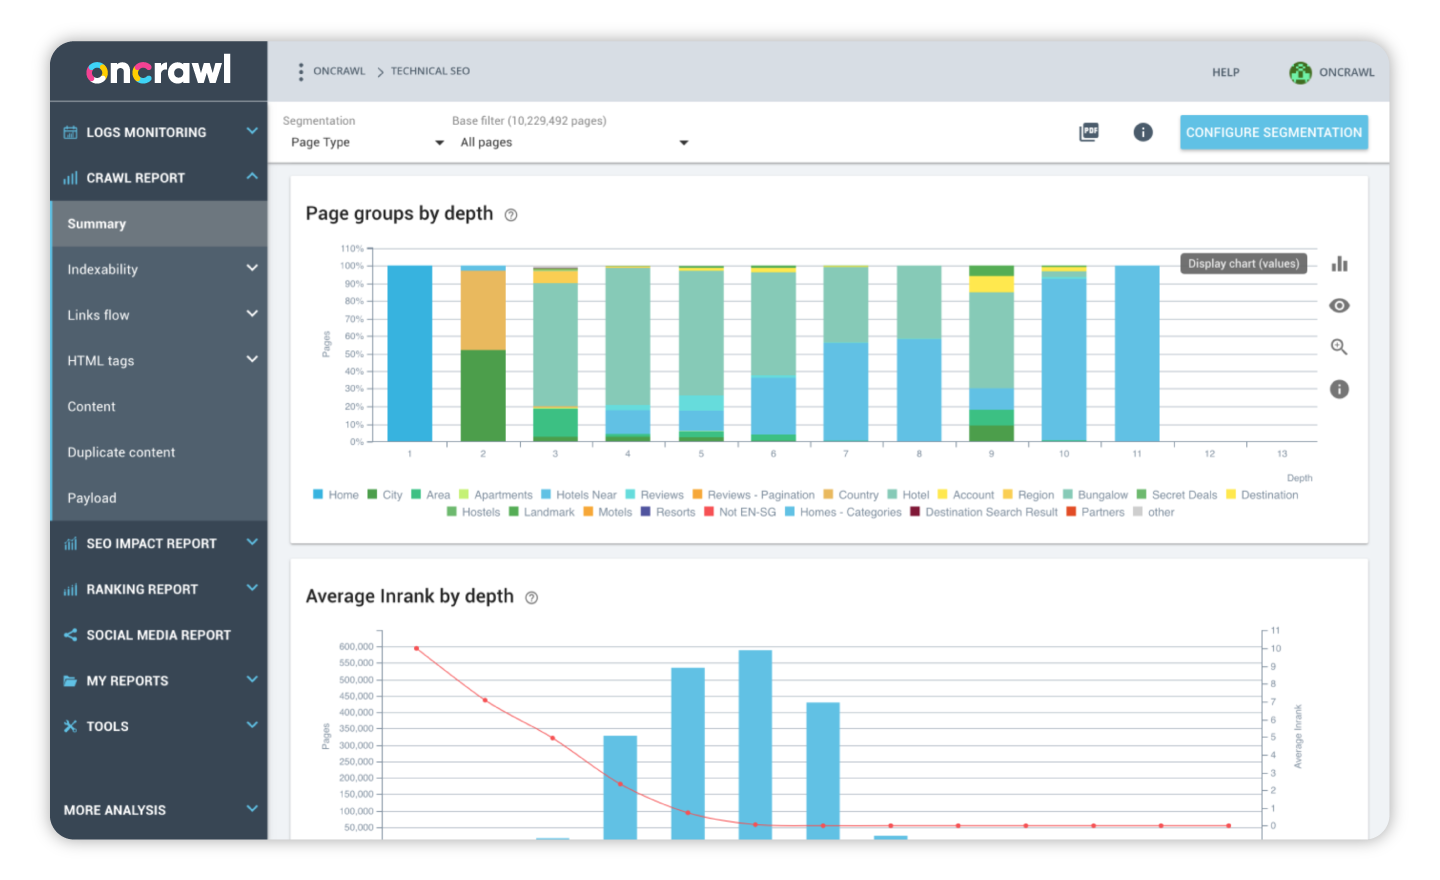Select the display chart values icon

[x=1339, y=263]
